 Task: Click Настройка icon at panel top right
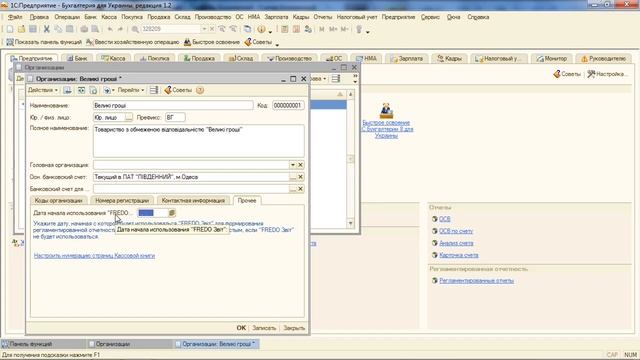tap(606, 74)
